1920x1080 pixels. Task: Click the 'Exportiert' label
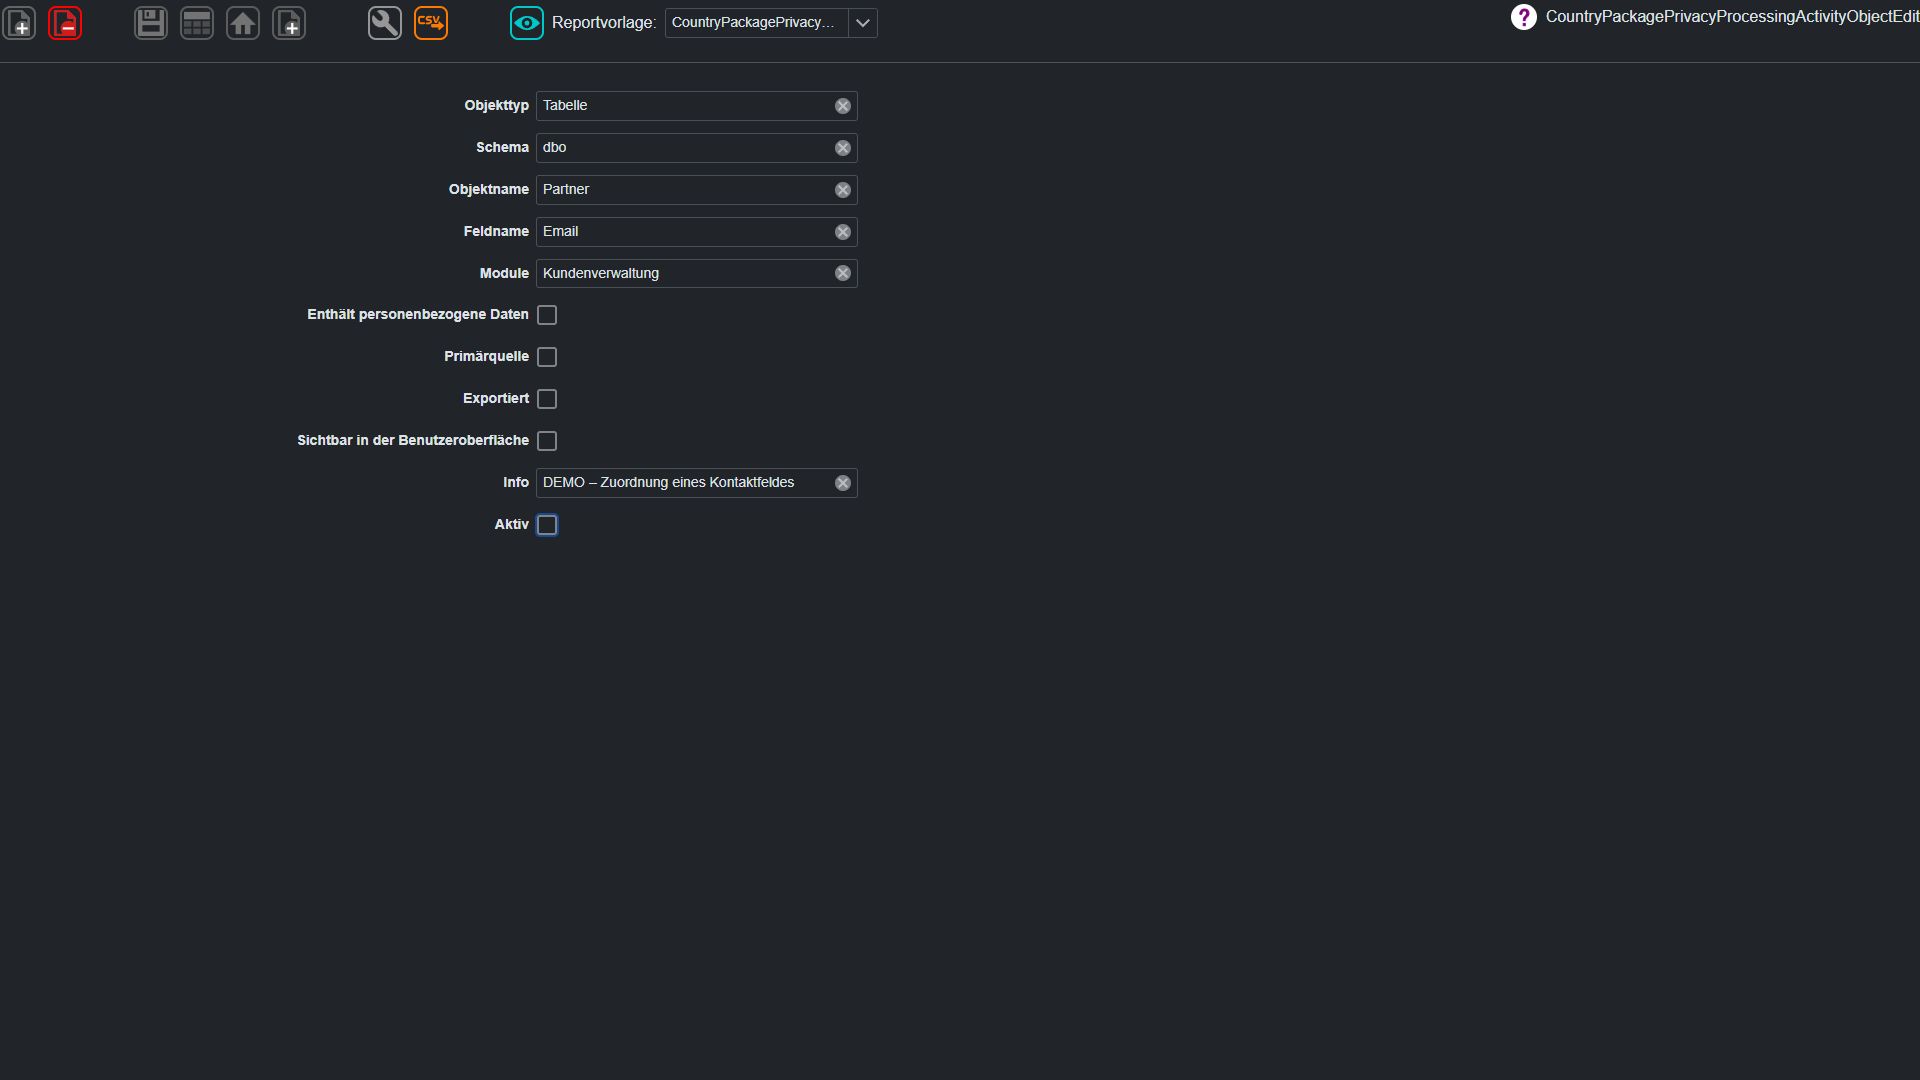[x=495, y=398]
